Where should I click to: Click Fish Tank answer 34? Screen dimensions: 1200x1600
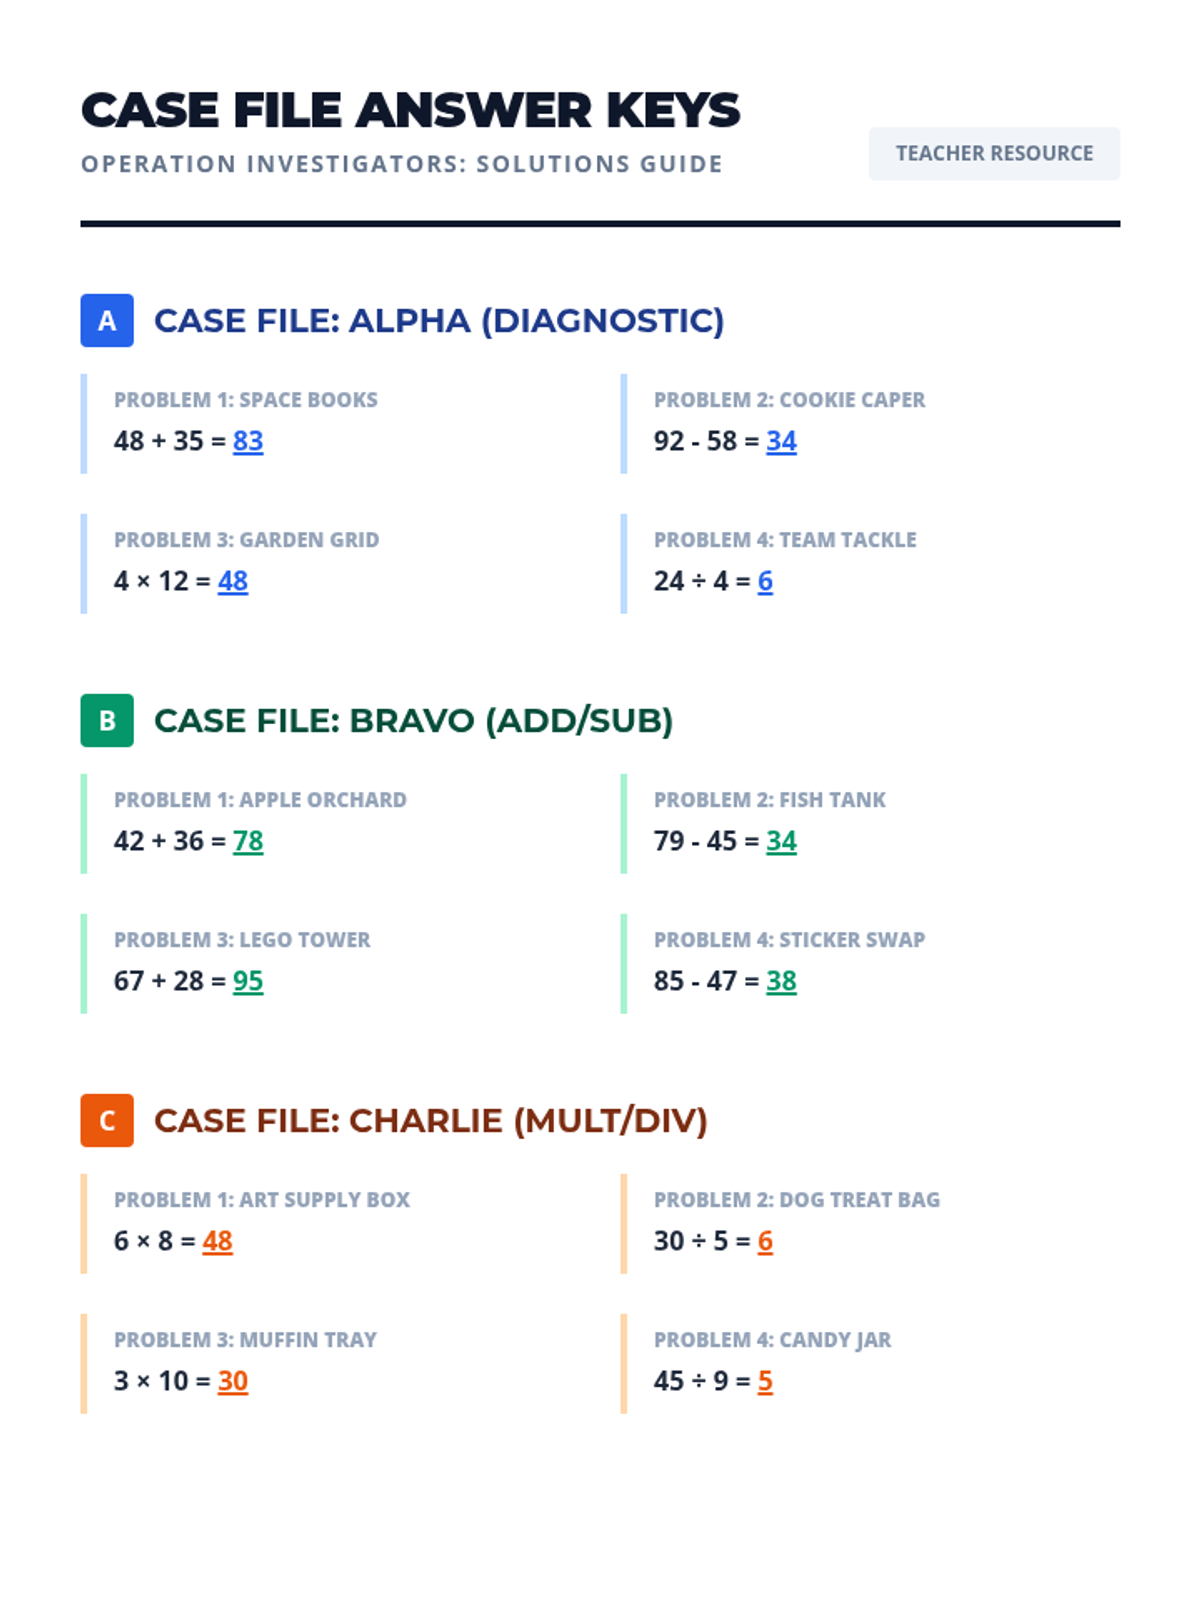click(781, 841)
